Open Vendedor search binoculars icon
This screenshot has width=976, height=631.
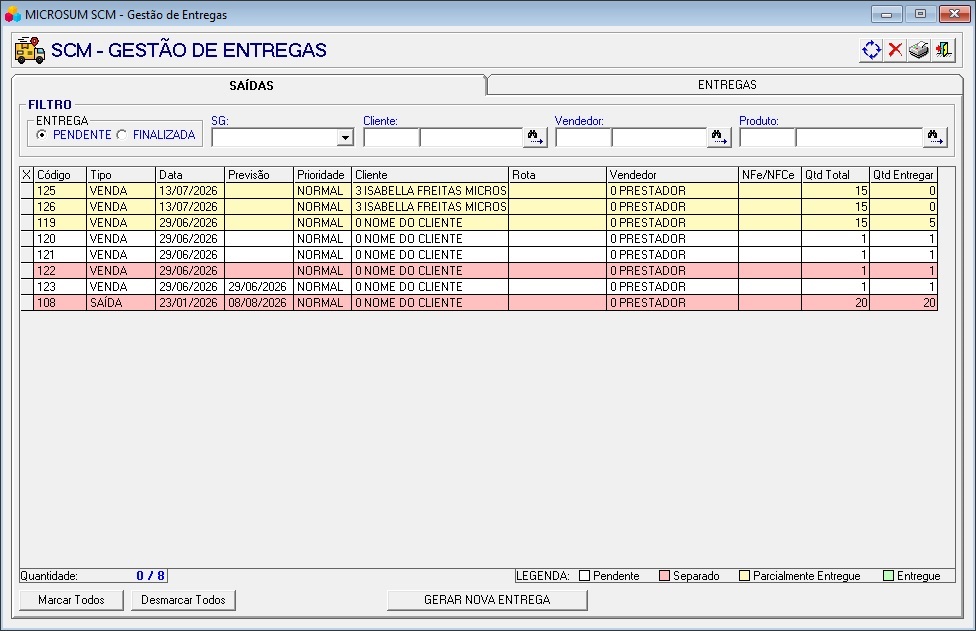coord(719,137)
